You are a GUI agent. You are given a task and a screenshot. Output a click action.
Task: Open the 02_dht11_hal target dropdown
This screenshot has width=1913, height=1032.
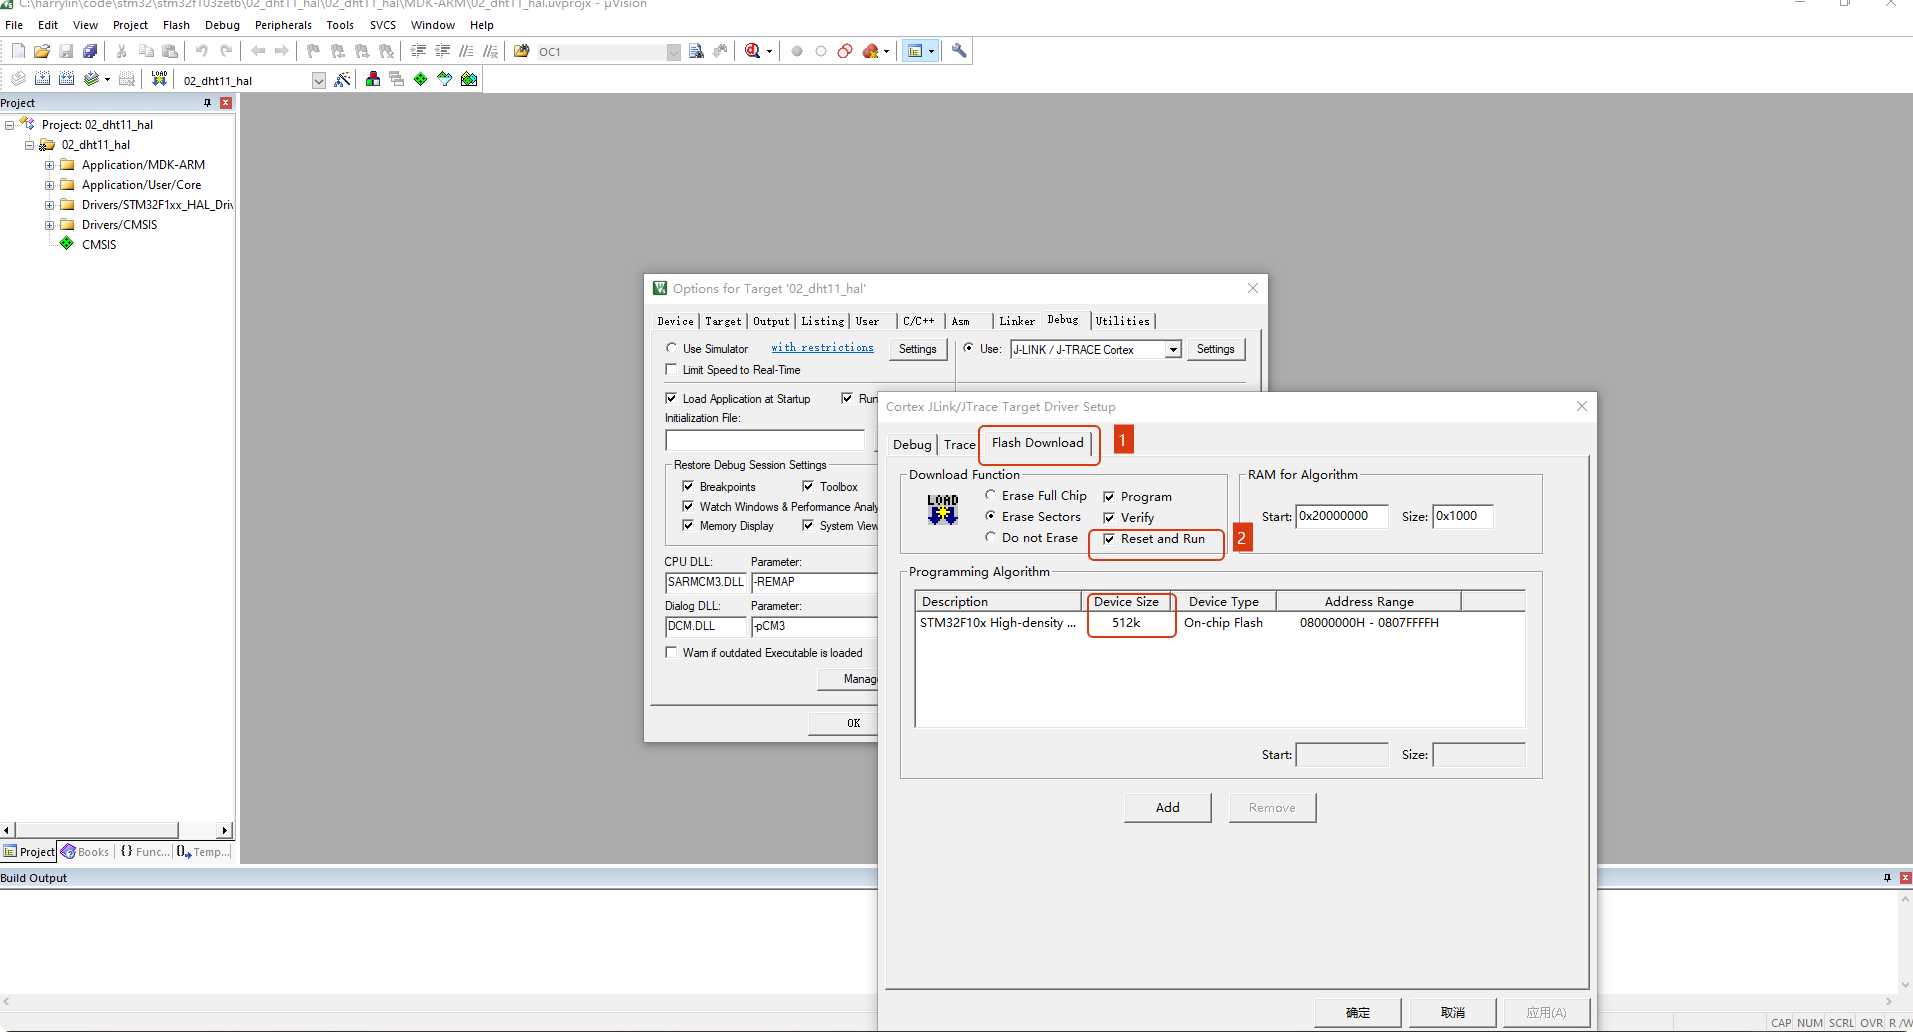[318, 80]
